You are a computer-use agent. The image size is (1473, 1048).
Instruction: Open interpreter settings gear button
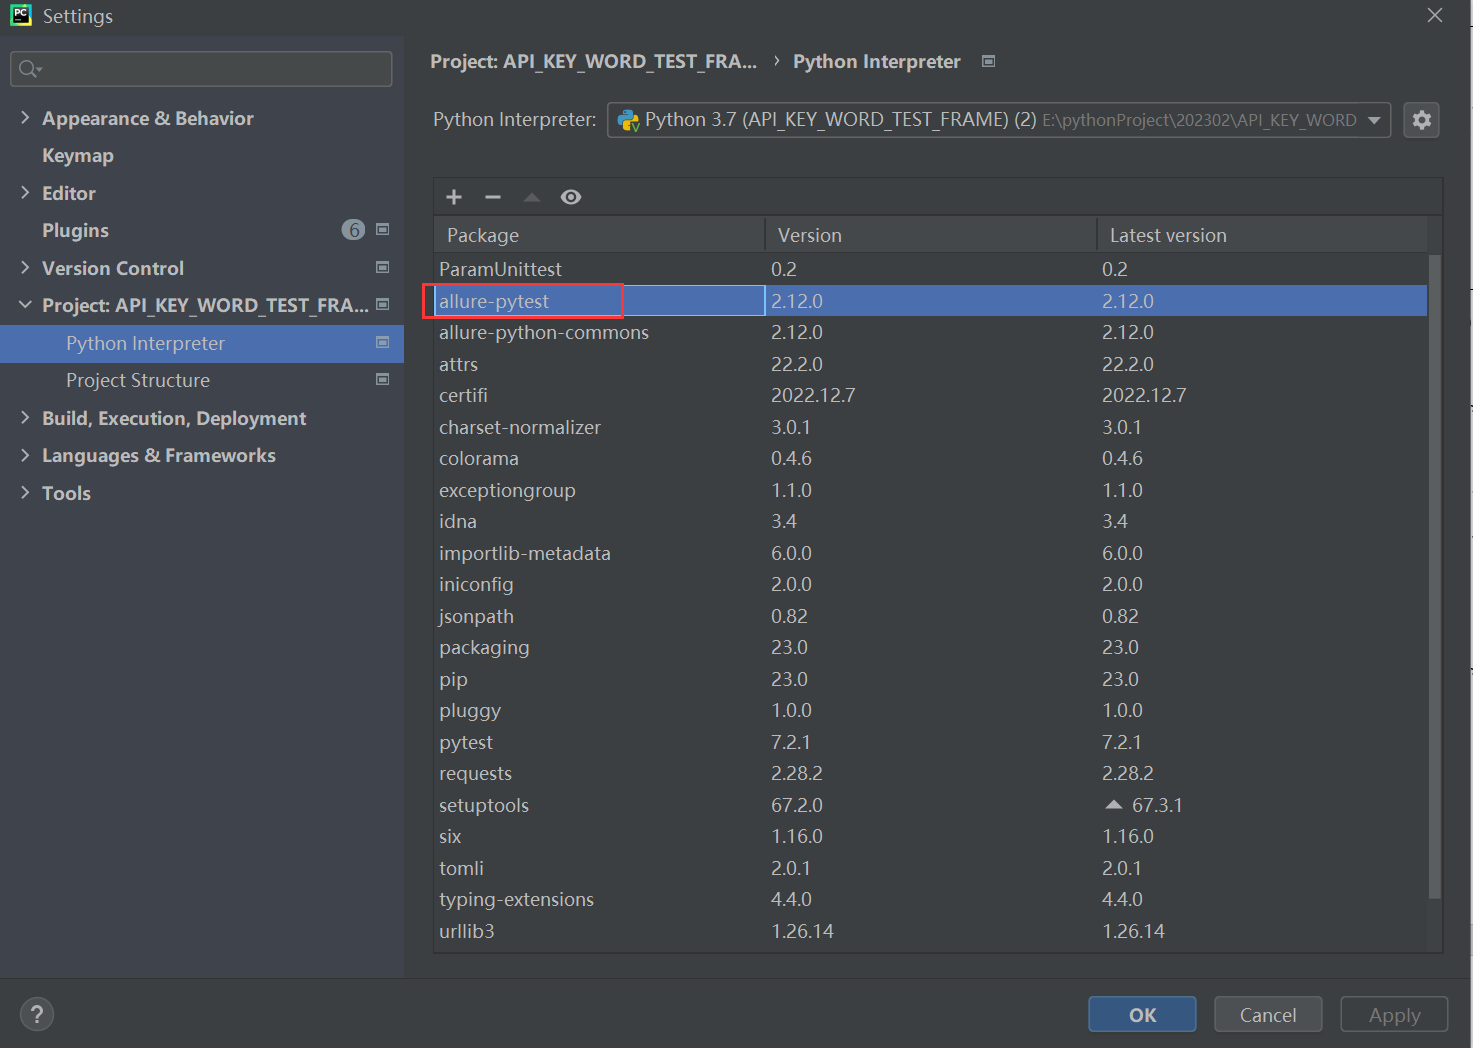click(x=1421, y=120)
